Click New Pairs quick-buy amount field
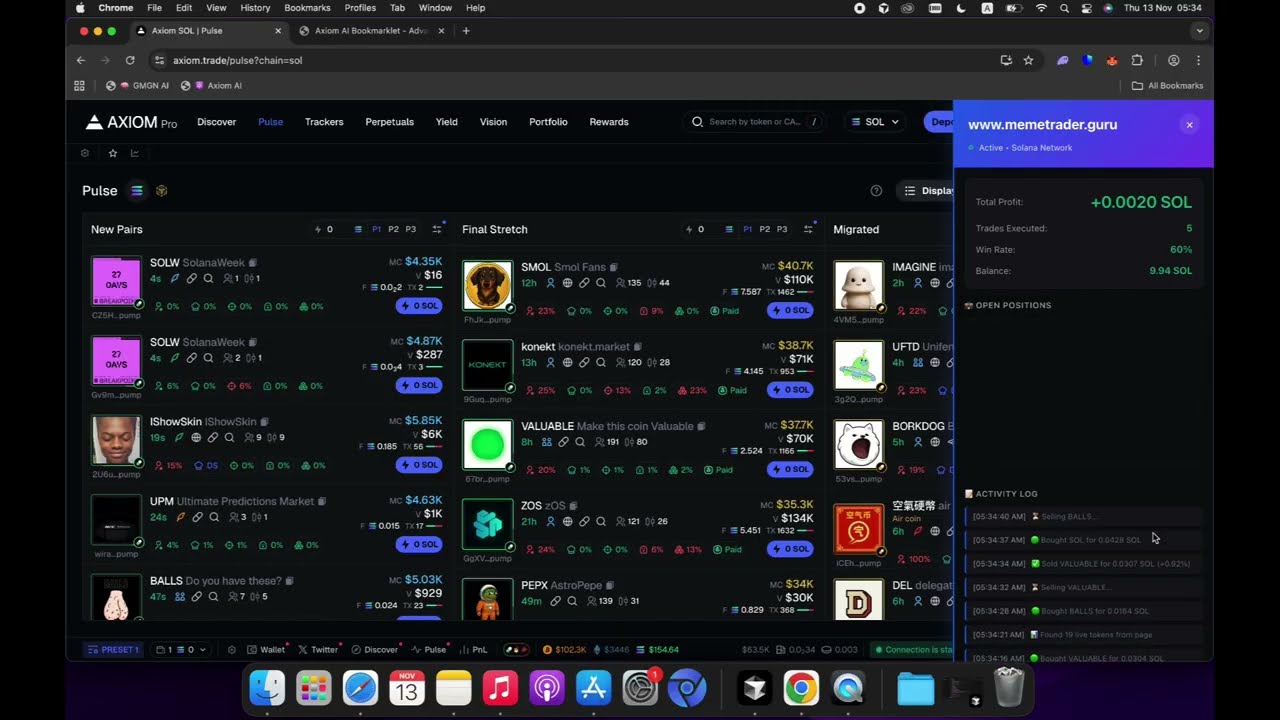The width and height of the screenshot is (1280, 720). tap(330, 229)
